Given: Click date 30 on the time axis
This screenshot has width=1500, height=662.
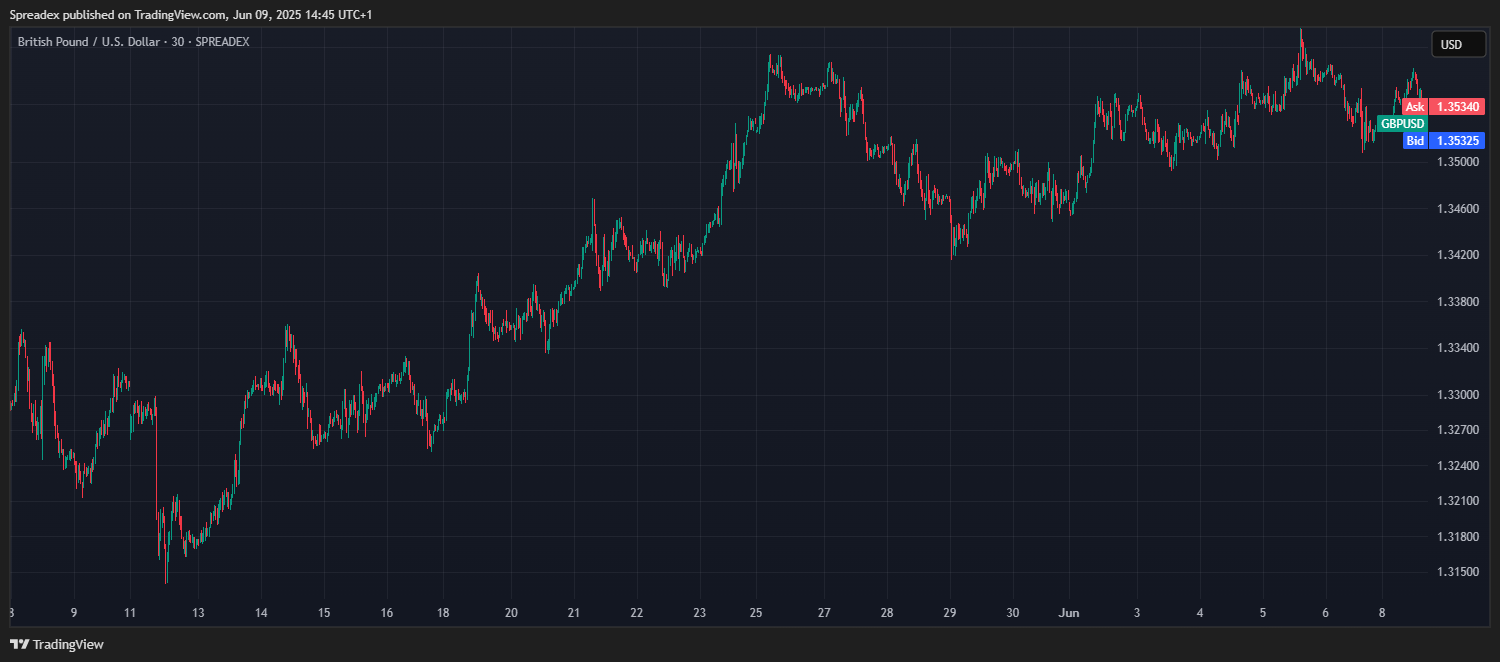Looking at the screenshot, I should (1013, 613).
